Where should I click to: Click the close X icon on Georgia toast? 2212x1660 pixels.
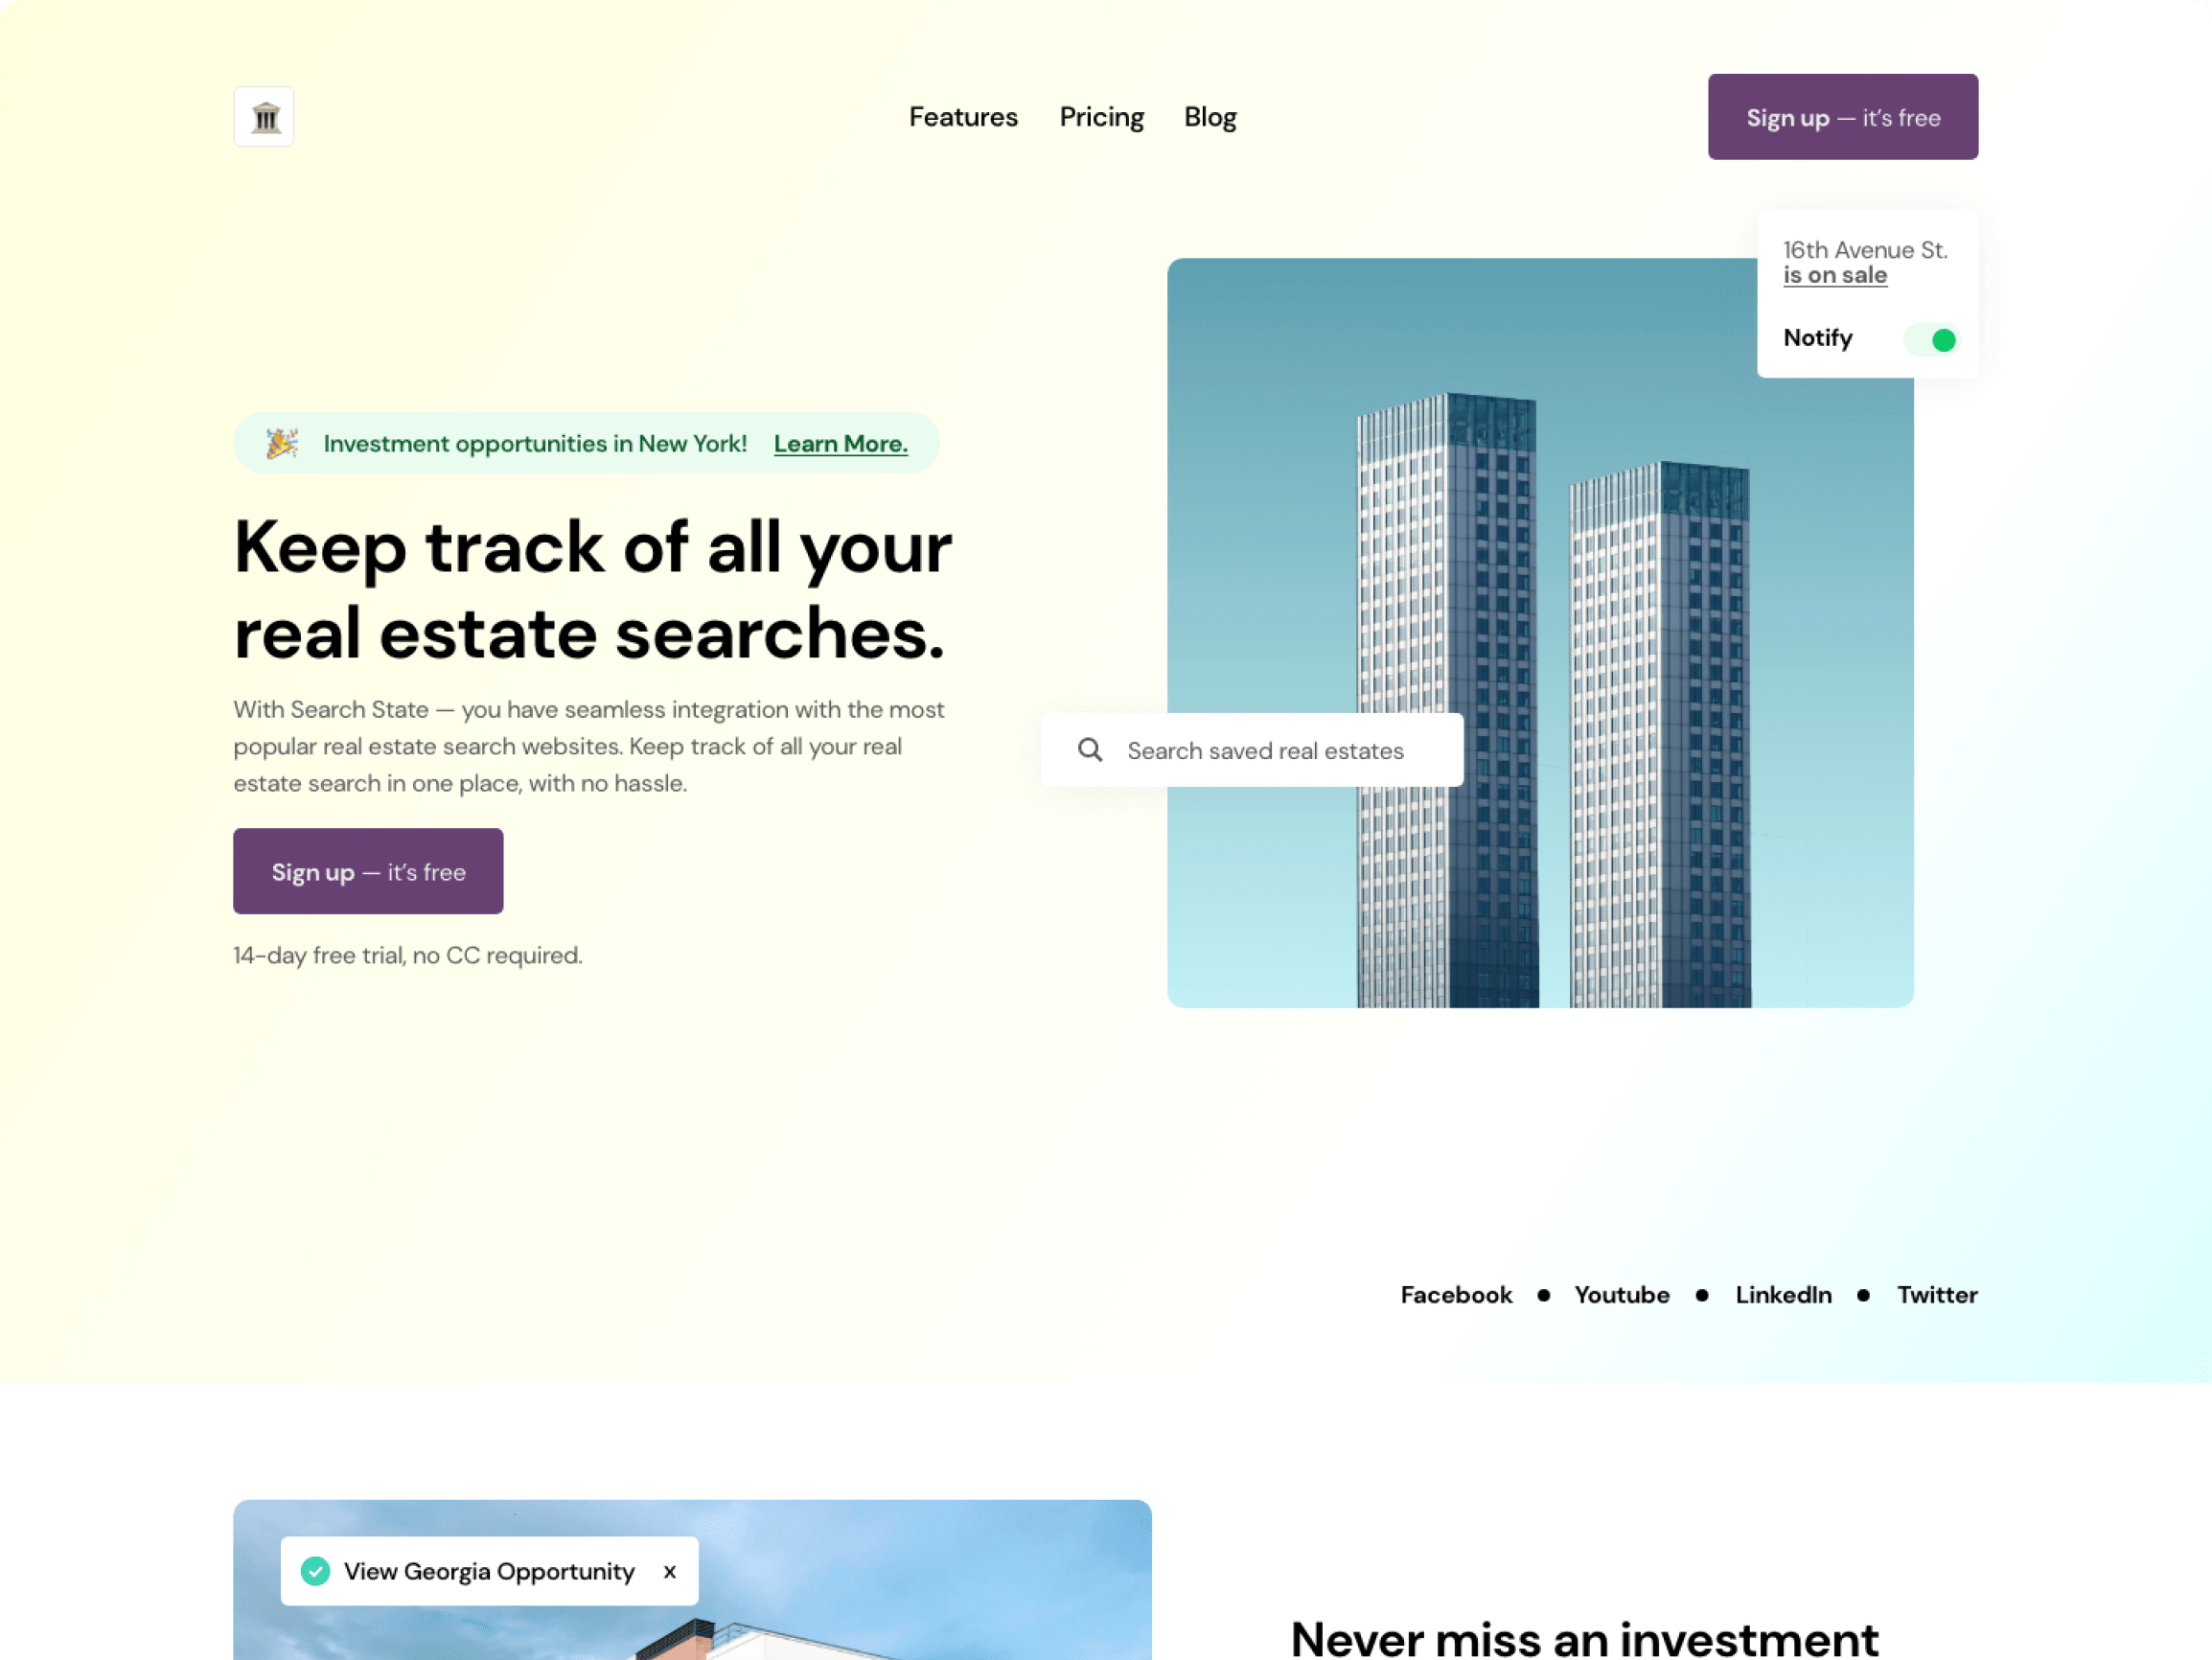coord(669,1571)
